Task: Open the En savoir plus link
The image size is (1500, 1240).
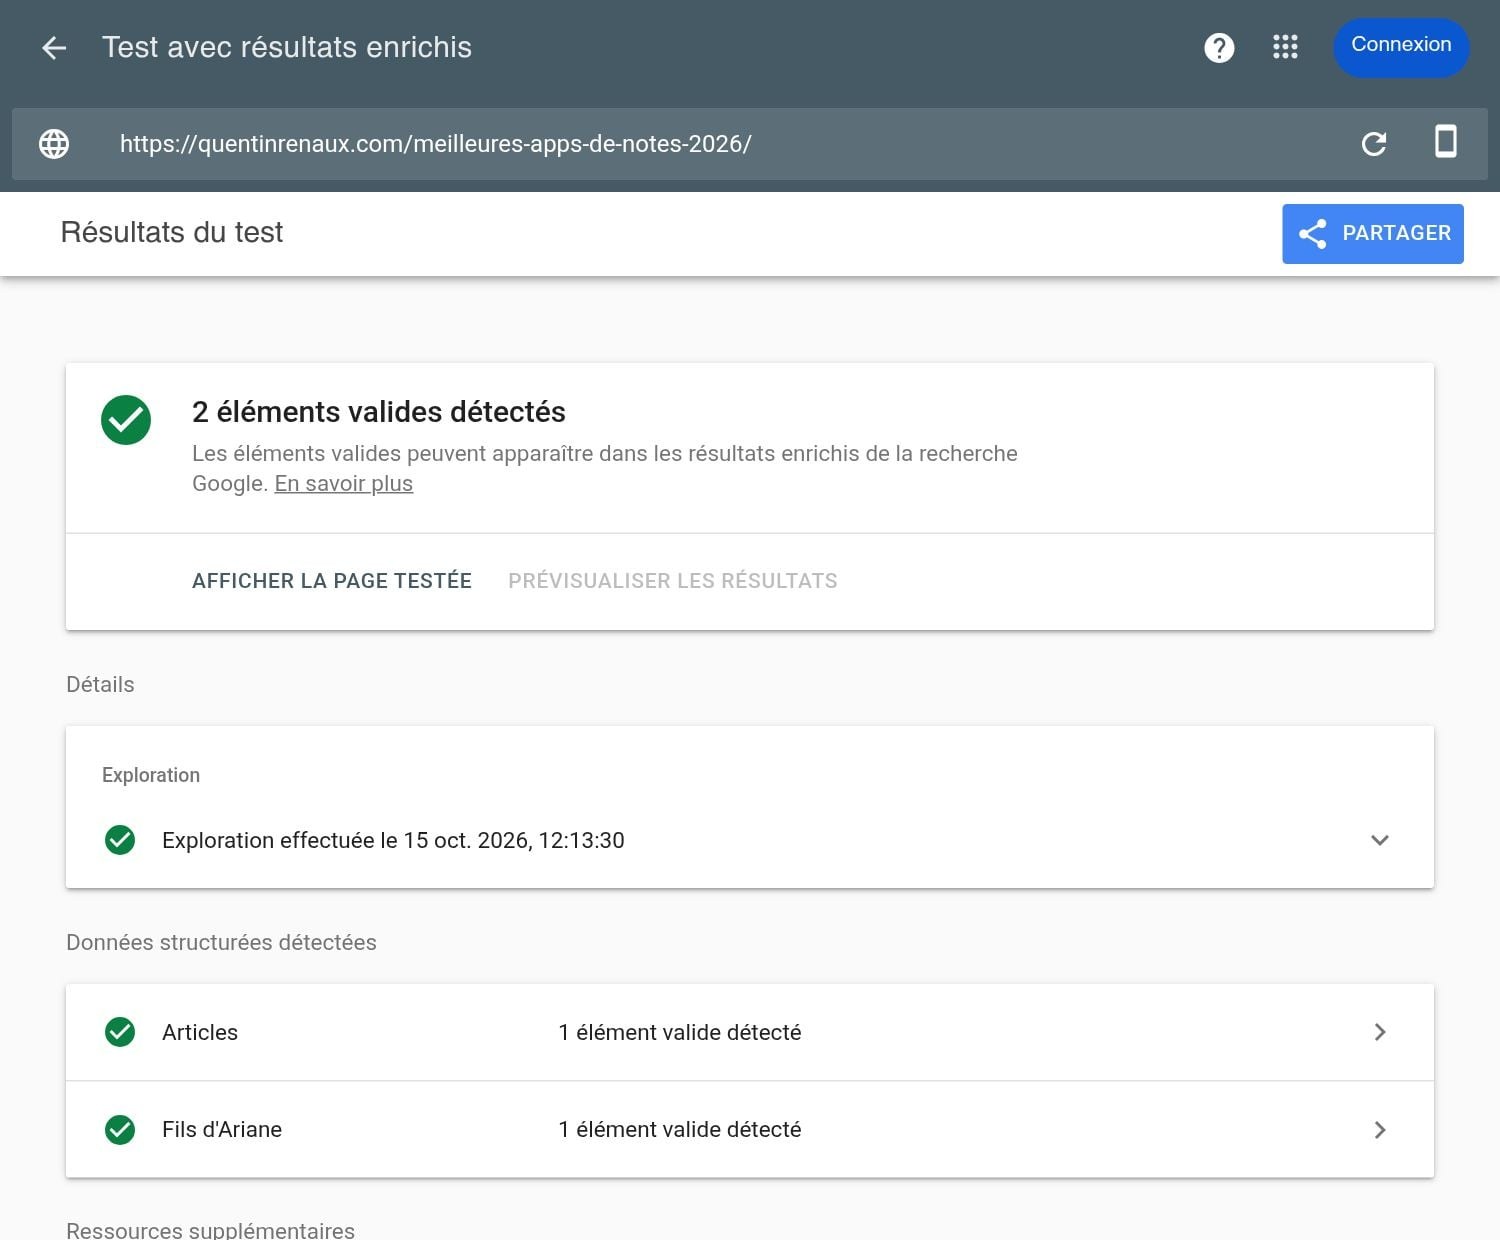Action: point(344,484)
